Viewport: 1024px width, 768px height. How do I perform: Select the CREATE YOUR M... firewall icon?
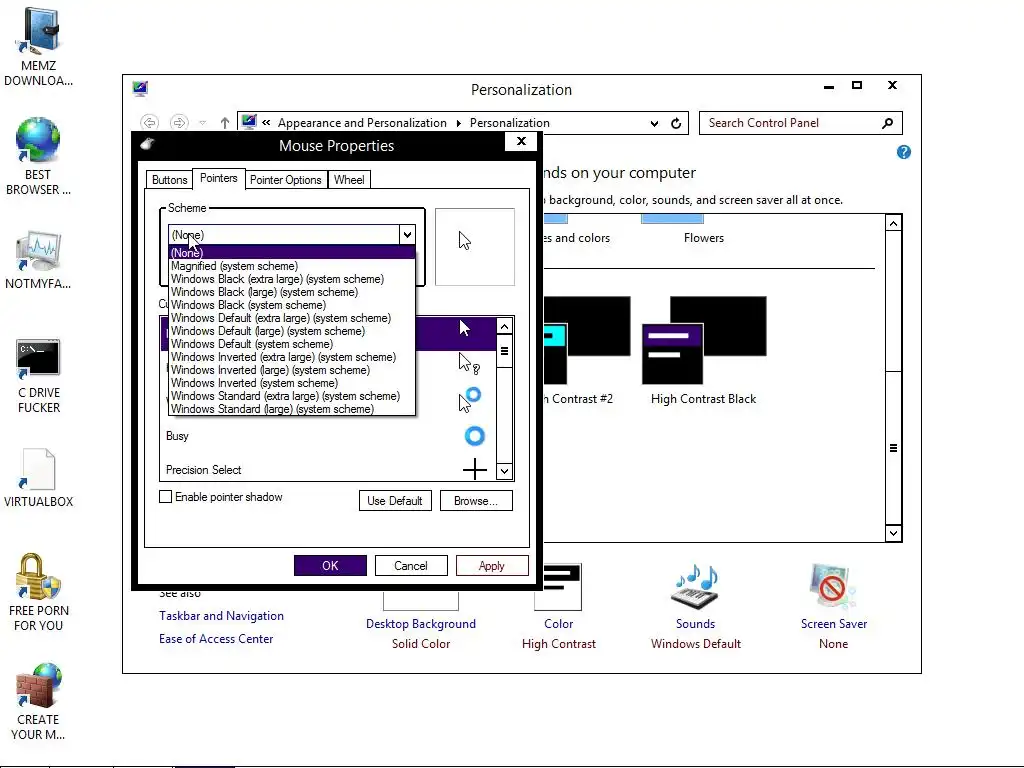[39, 685]
